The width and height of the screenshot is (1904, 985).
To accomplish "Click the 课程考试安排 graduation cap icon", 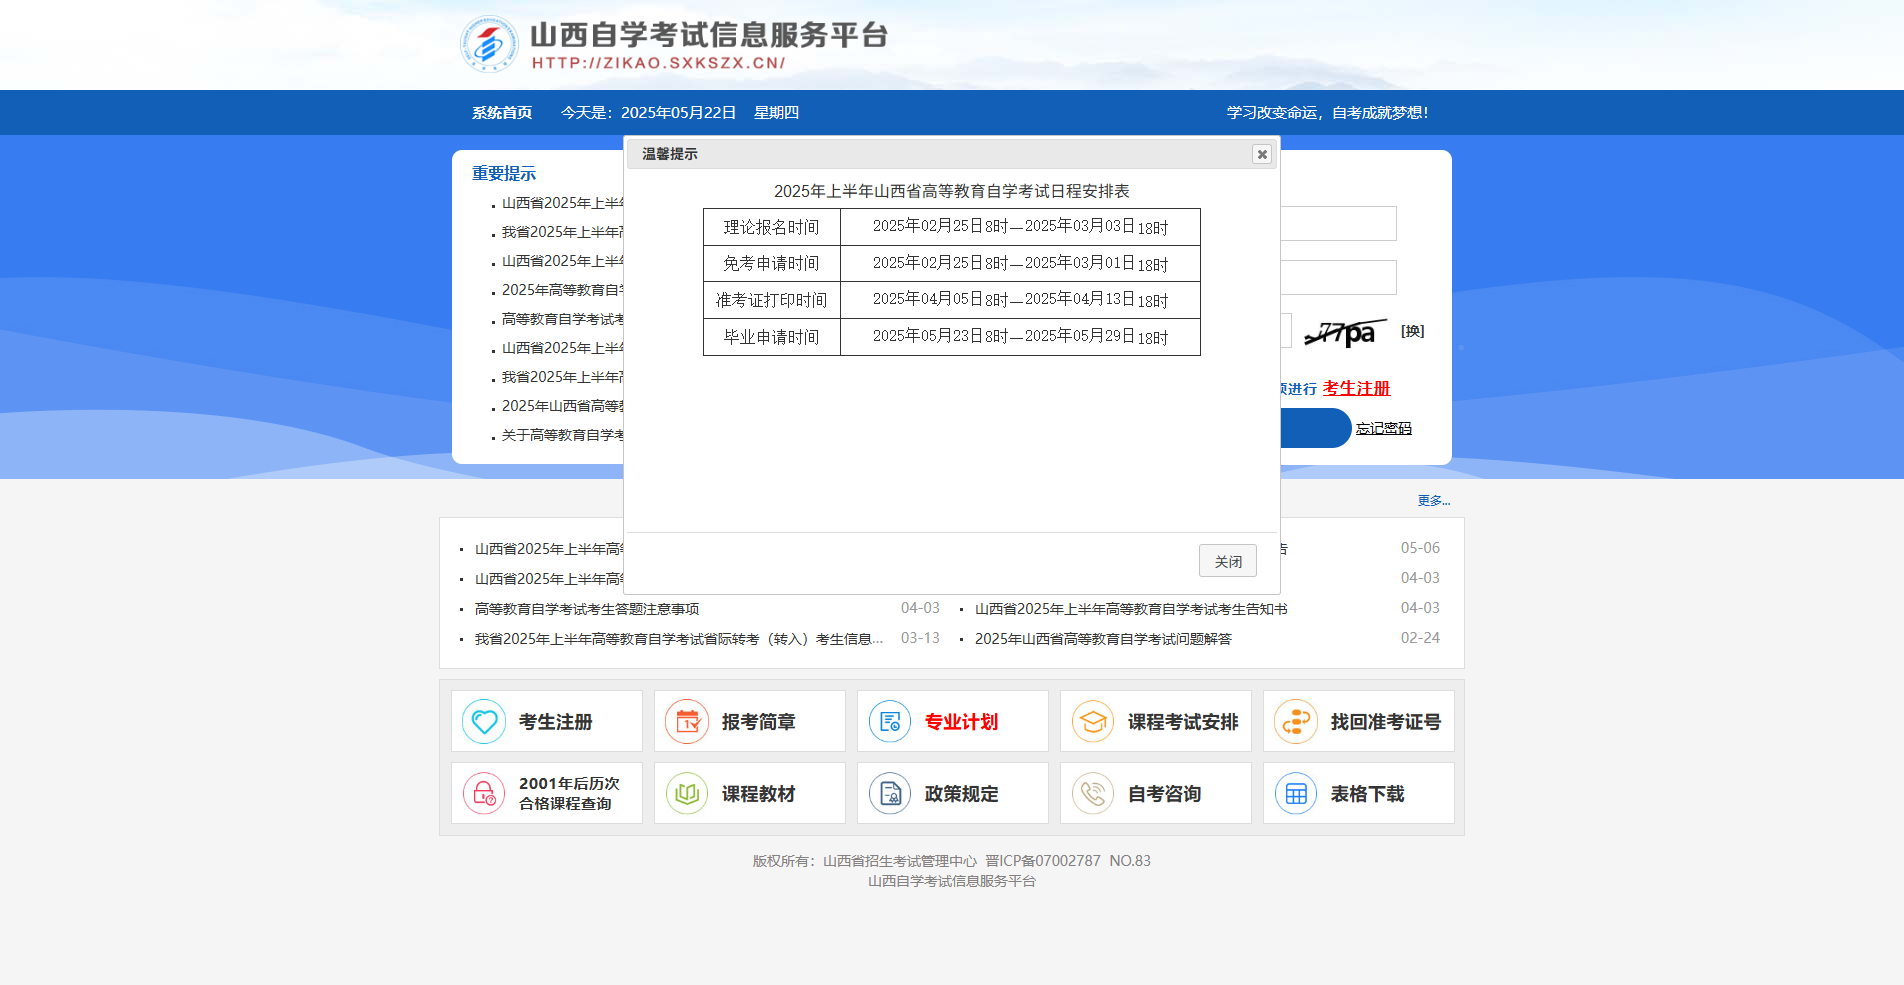I will pos(1093,720).
